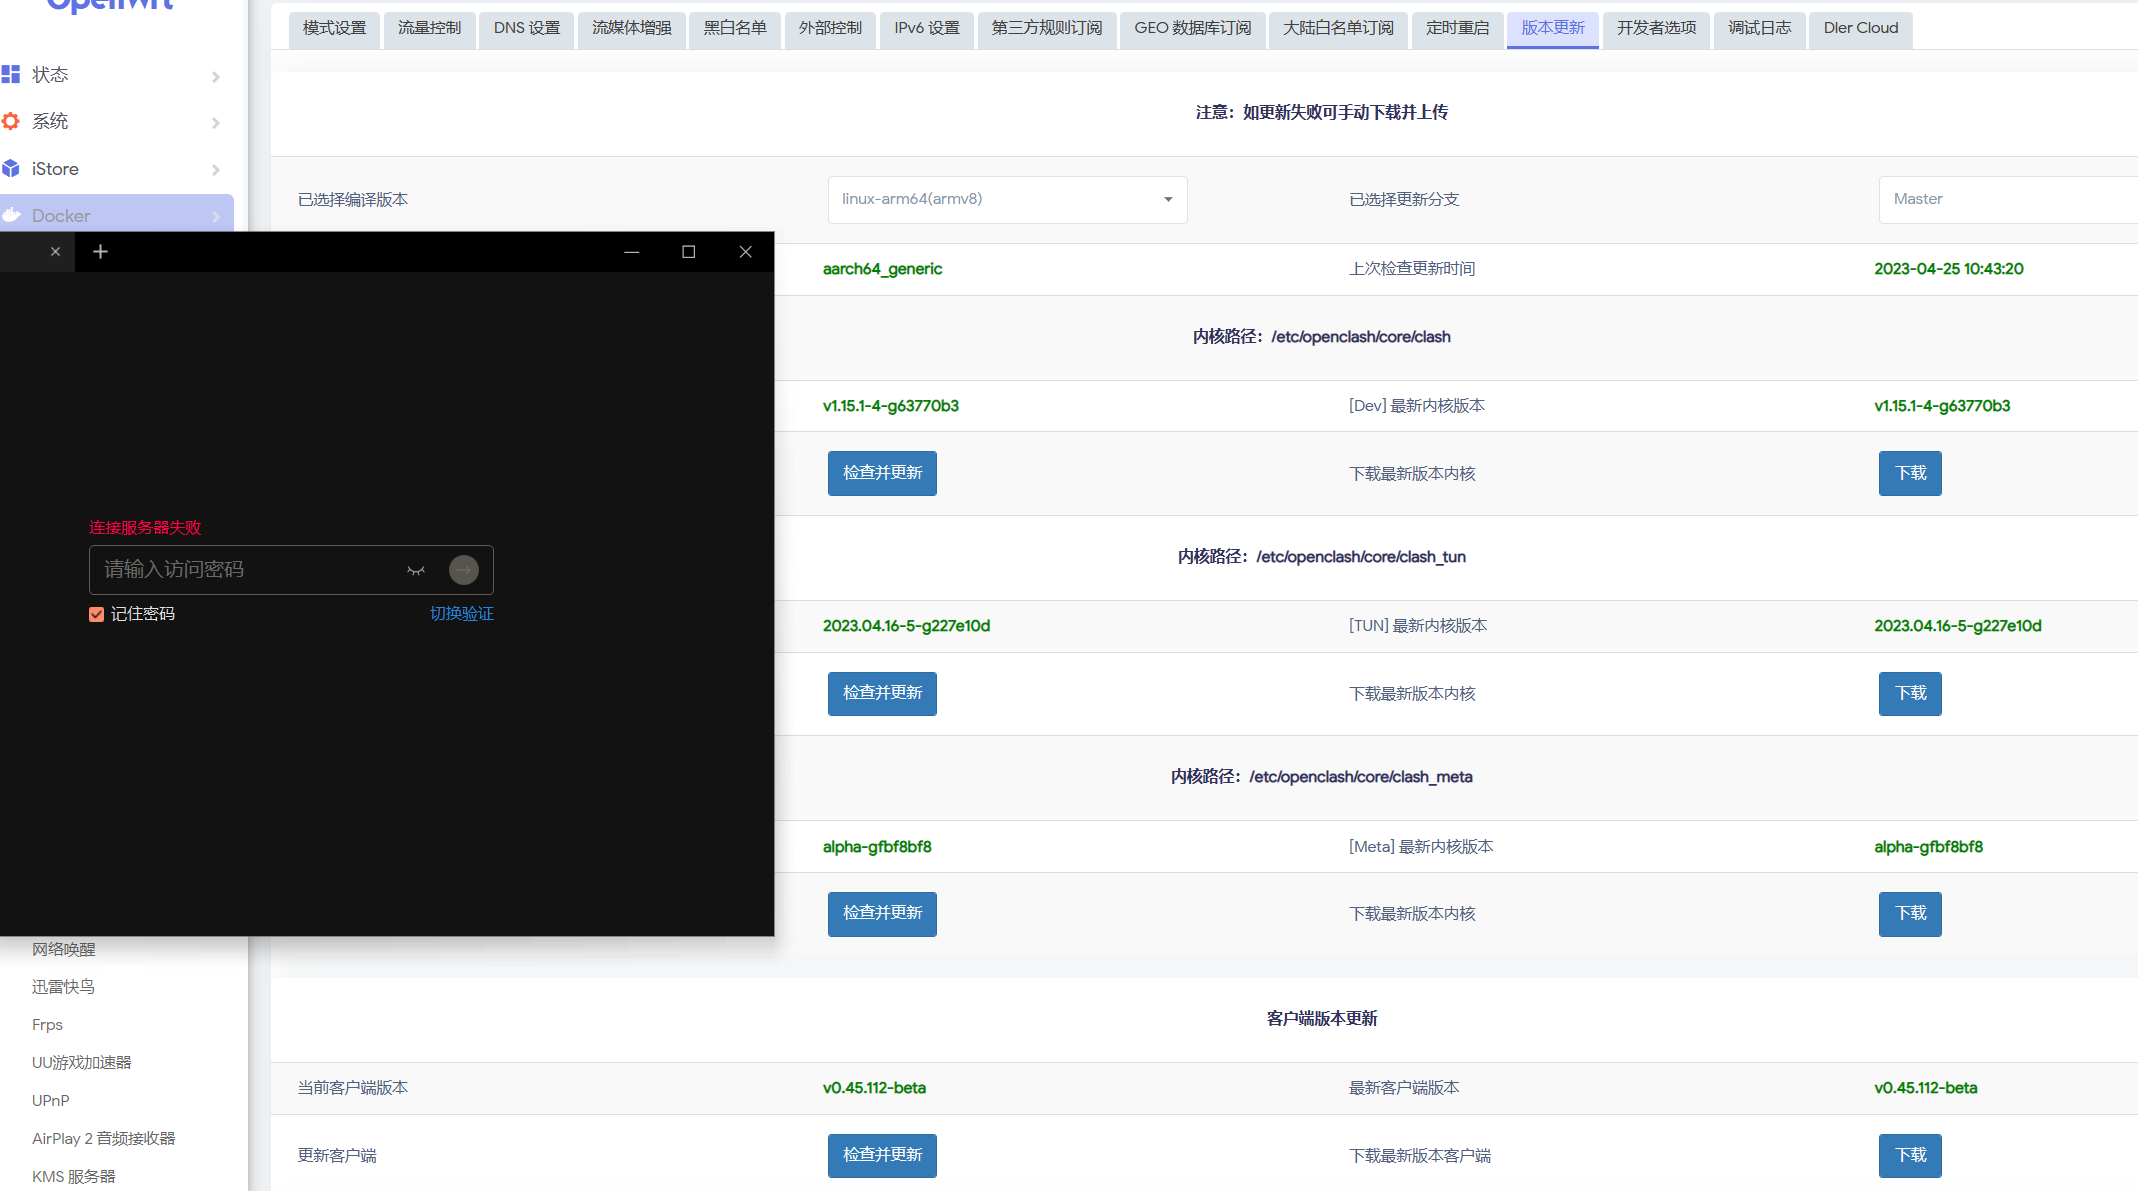
Task: Click the eye icon to reveal password
Action: tap(417, 569)
